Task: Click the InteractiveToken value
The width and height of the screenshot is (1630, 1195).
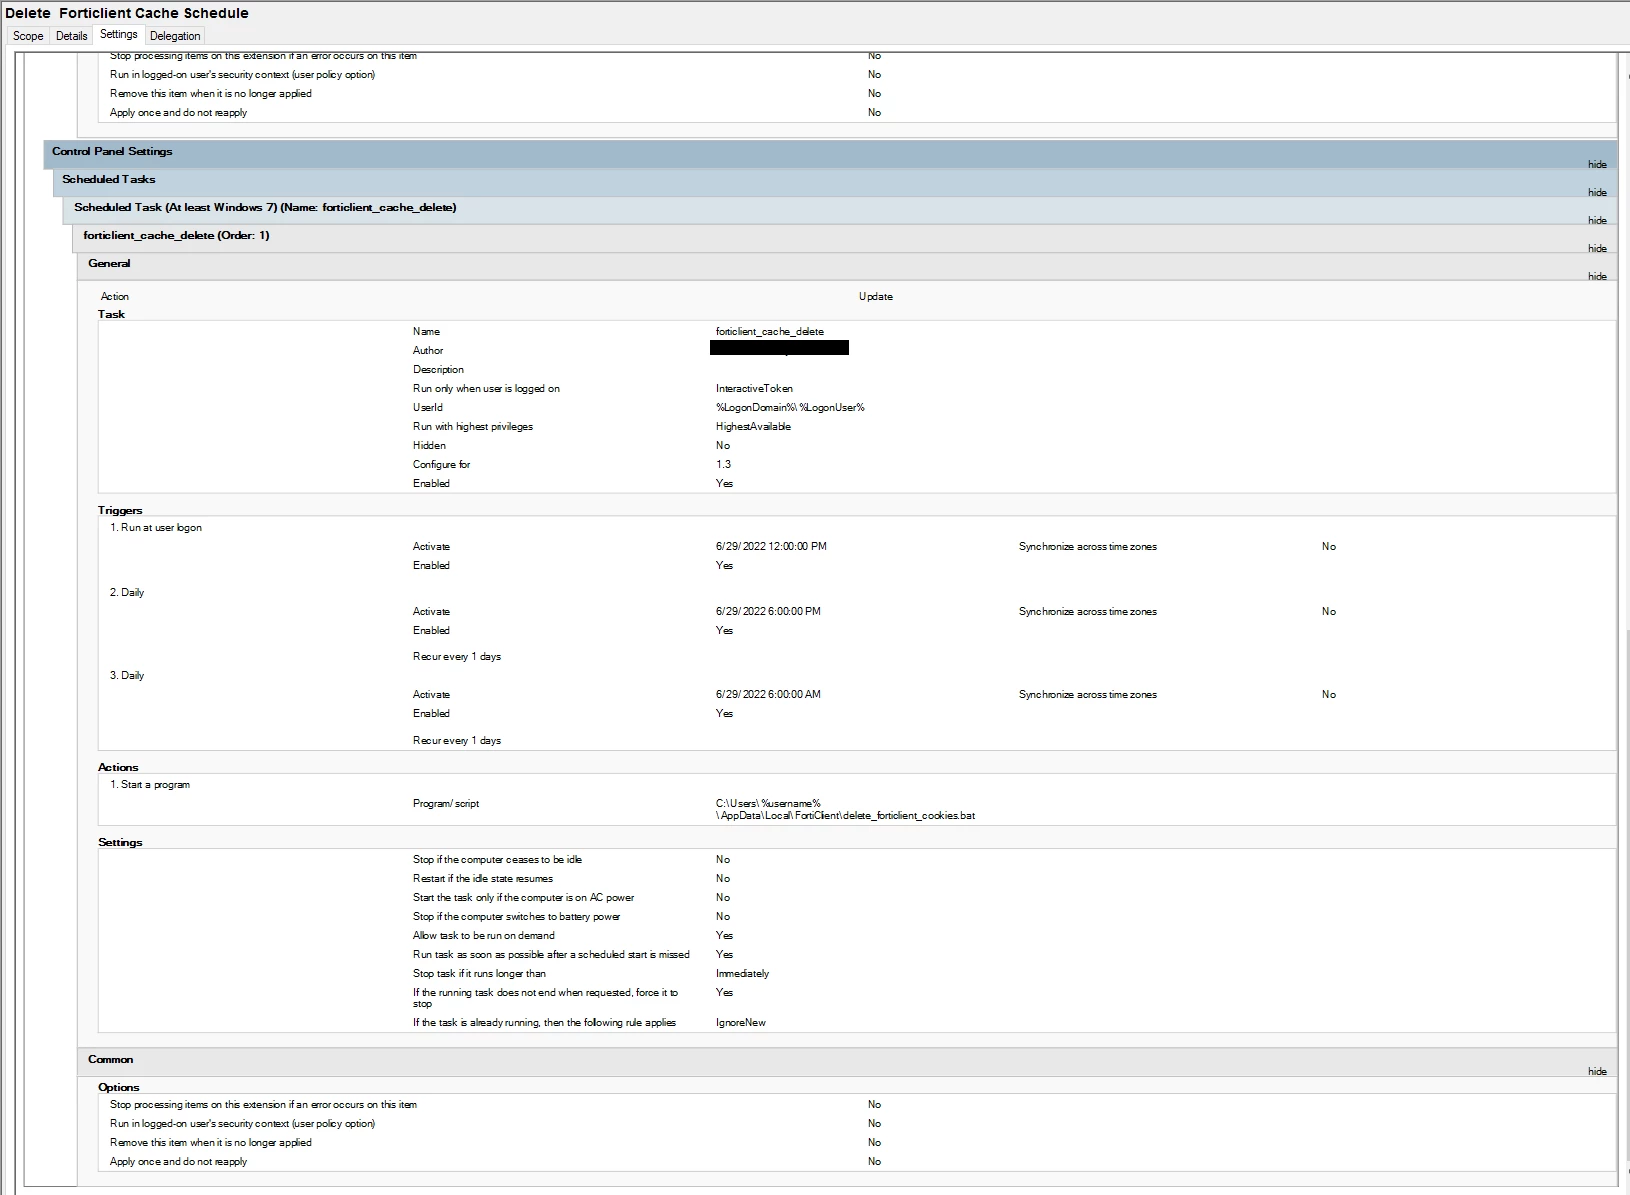Action: tap(754, 389)
